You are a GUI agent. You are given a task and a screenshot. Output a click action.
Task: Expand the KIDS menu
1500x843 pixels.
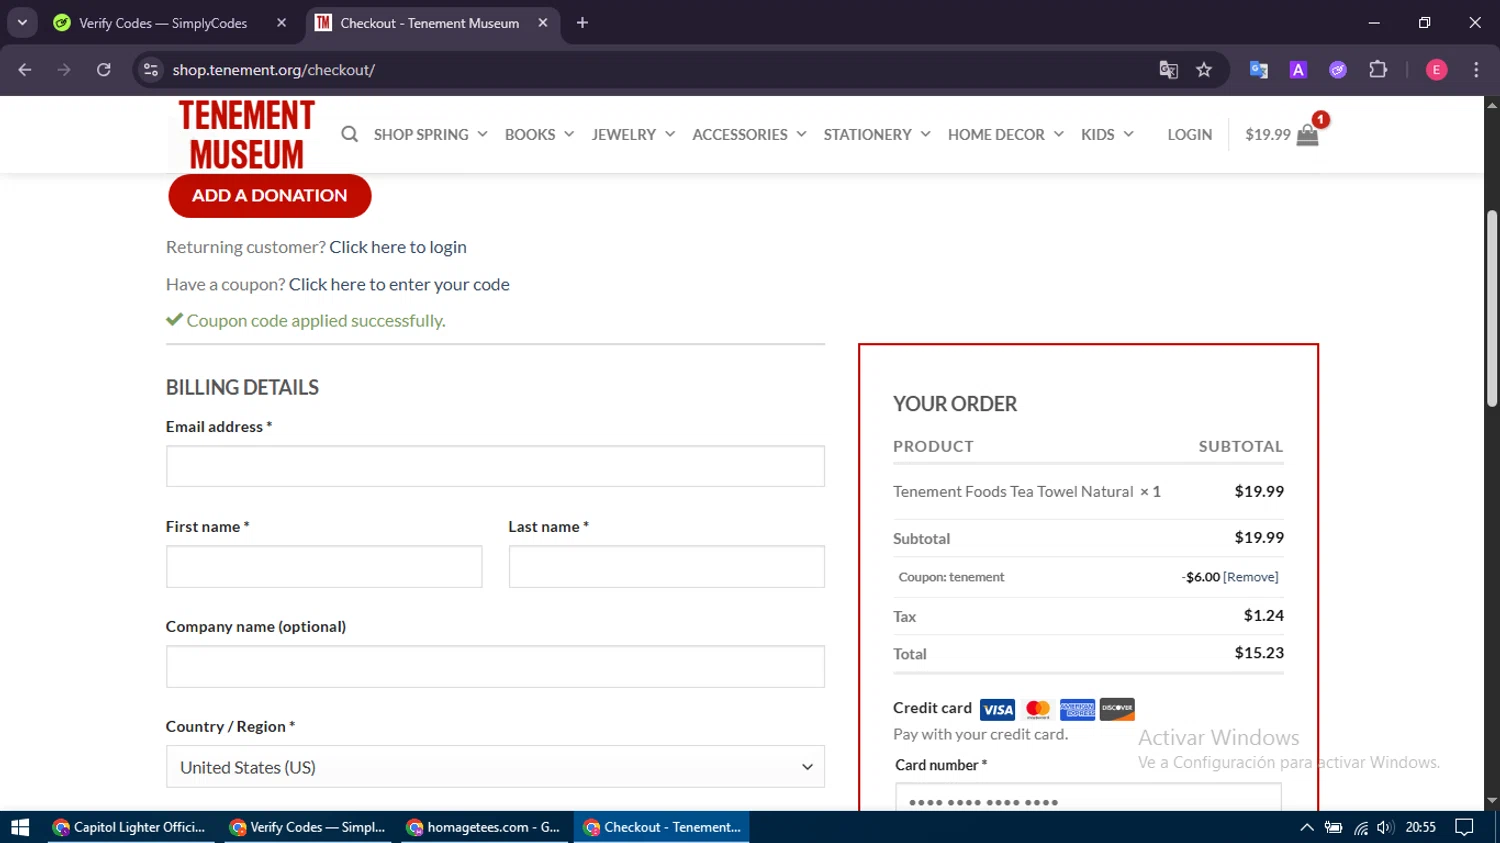[1107, 134]
